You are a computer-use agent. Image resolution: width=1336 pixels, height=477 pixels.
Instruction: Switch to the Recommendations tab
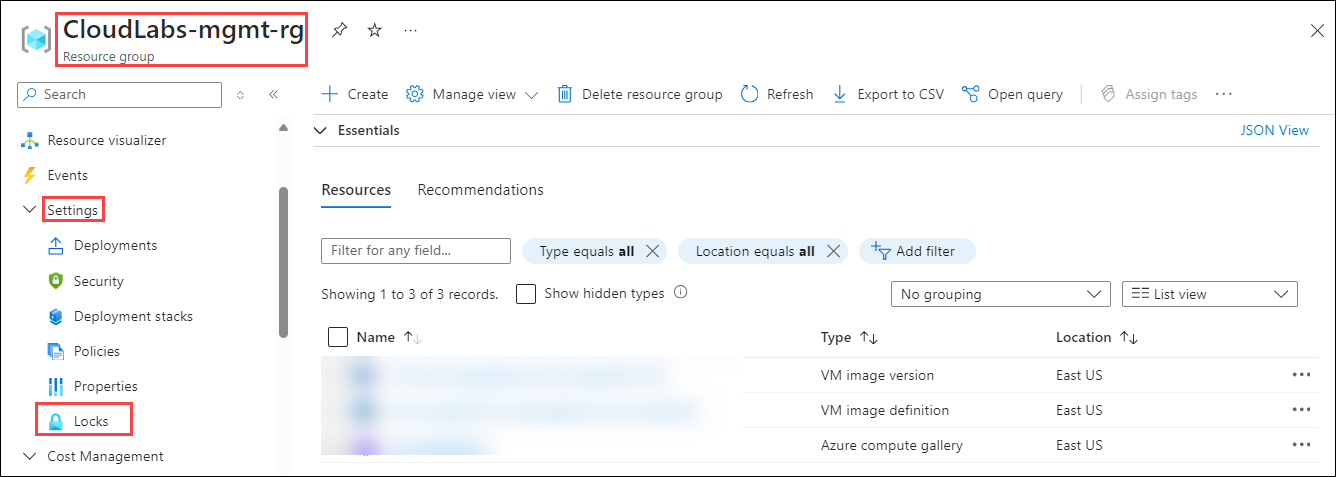pos(480,190)
